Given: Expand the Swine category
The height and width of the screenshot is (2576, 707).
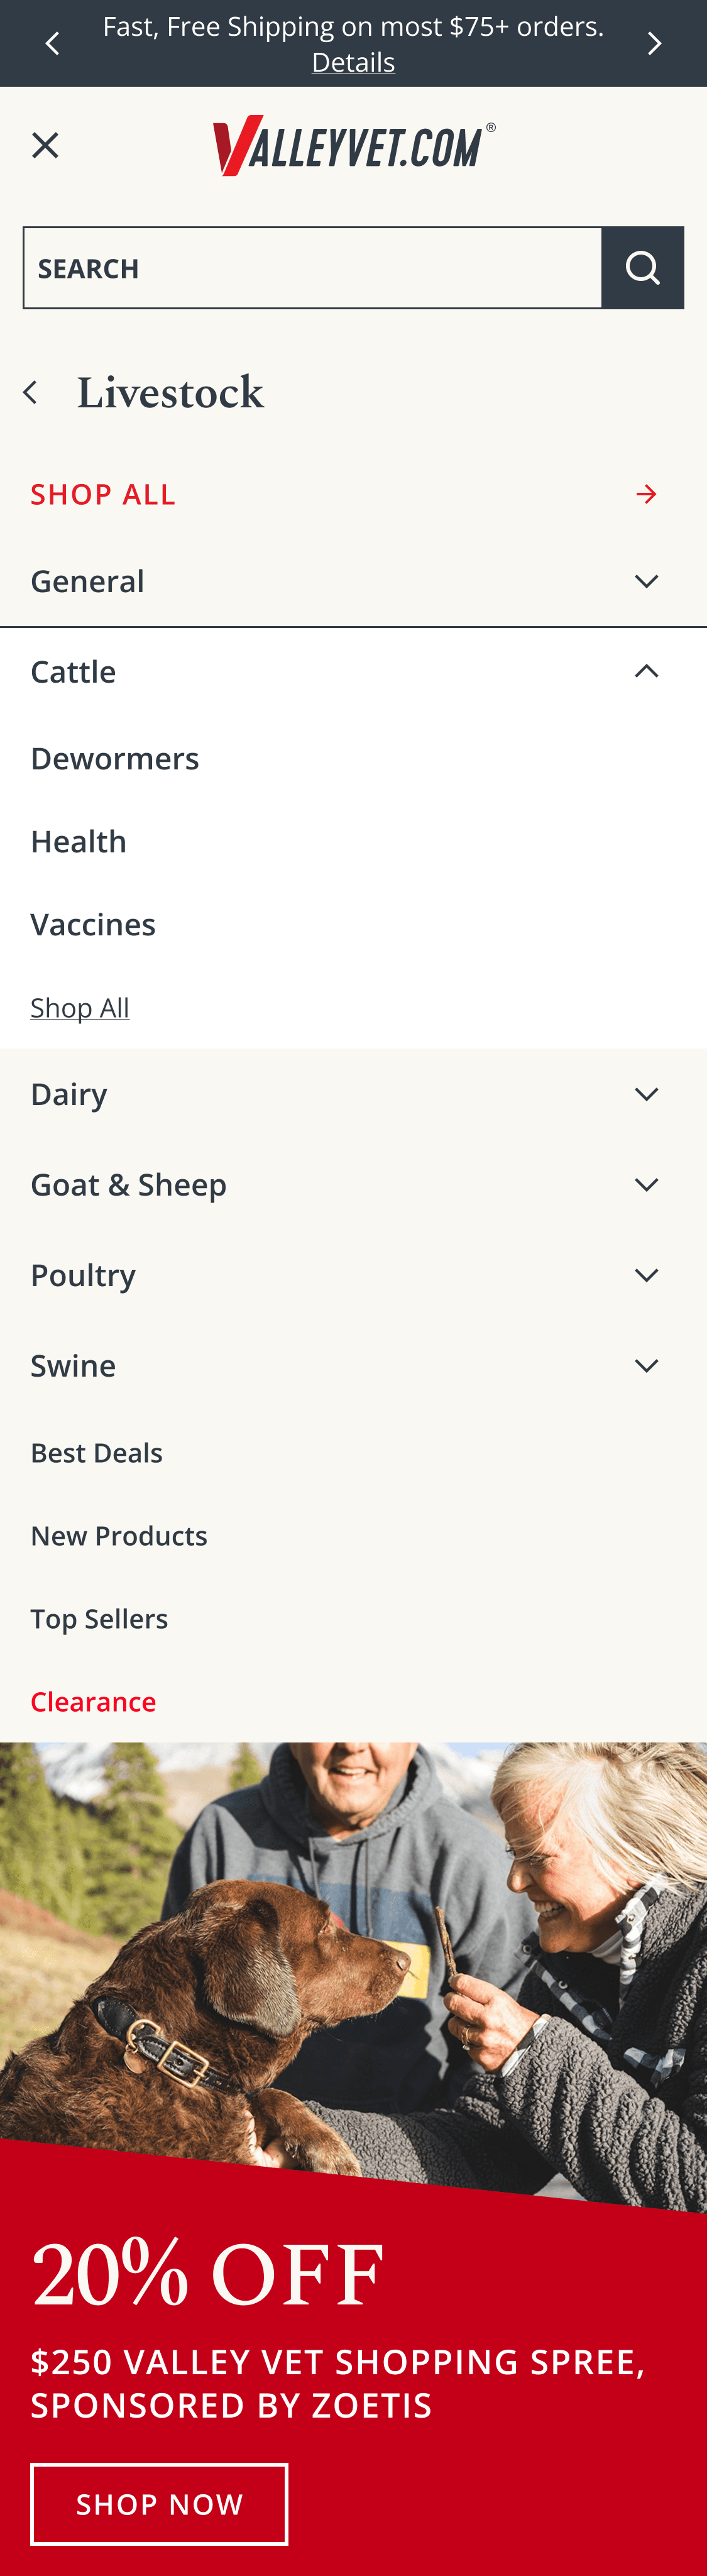Looking at the screenshot, I should (x=646, y=1366).
